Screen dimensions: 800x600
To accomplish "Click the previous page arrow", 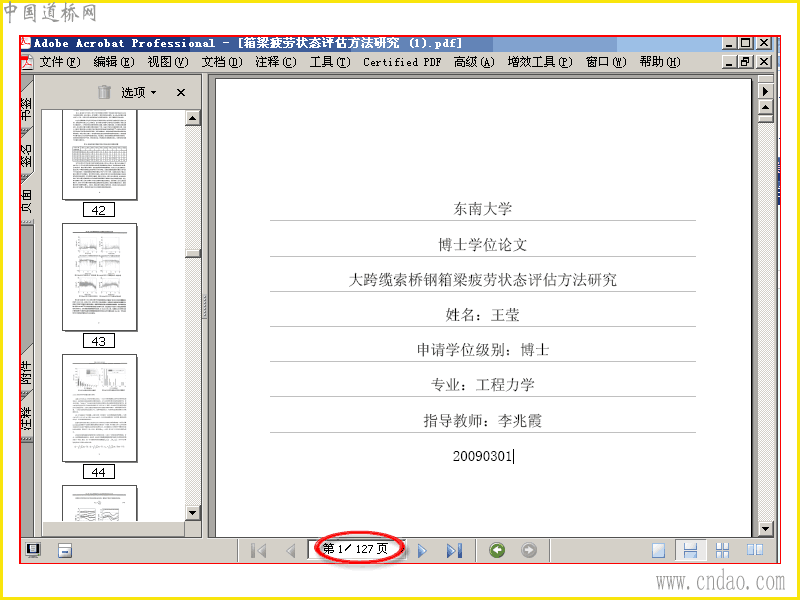I will [x=291, y=551].
